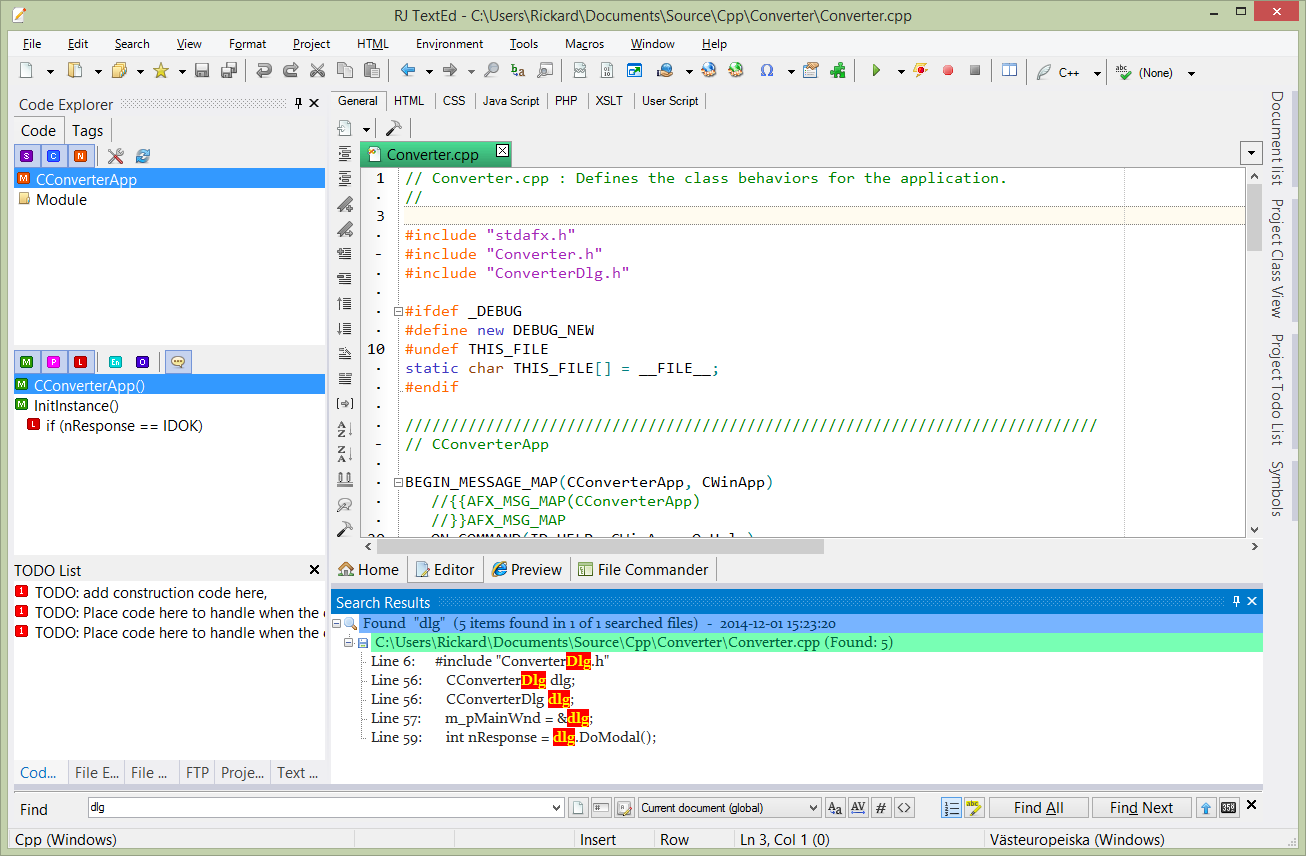The height and width of the screenshot is (856, 1306).
Task: Click the red Record macro icon
Action: pos(947,71)
